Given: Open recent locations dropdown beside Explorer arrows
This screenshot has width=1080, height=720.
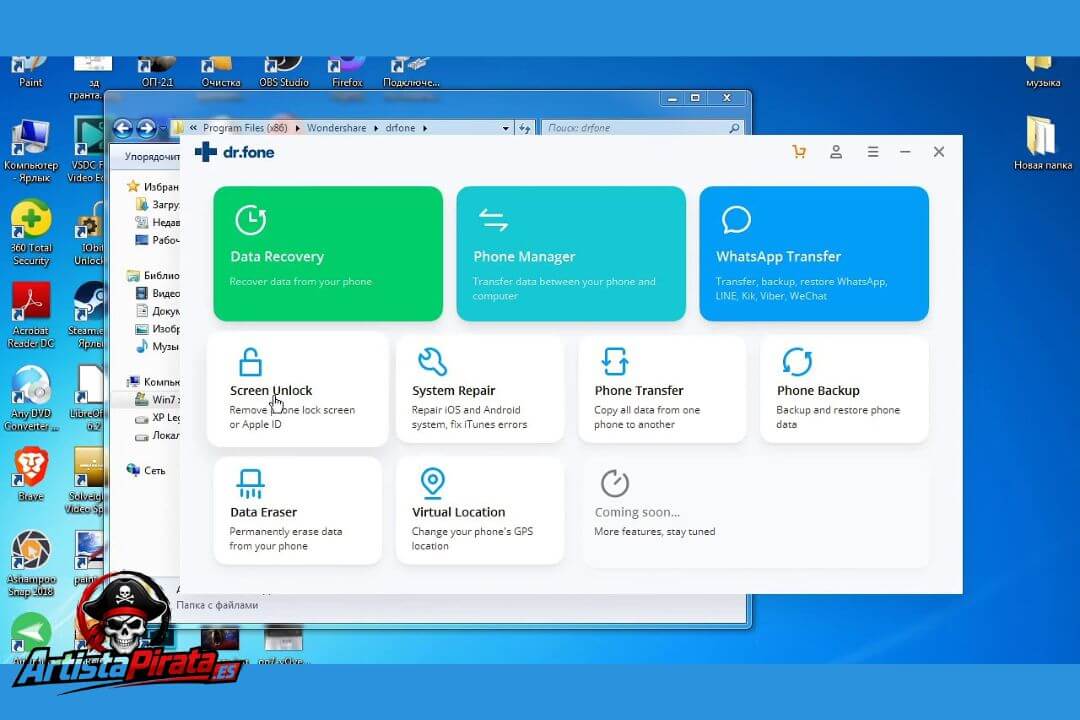Looking at the screenshot, I should coord(163,128).
